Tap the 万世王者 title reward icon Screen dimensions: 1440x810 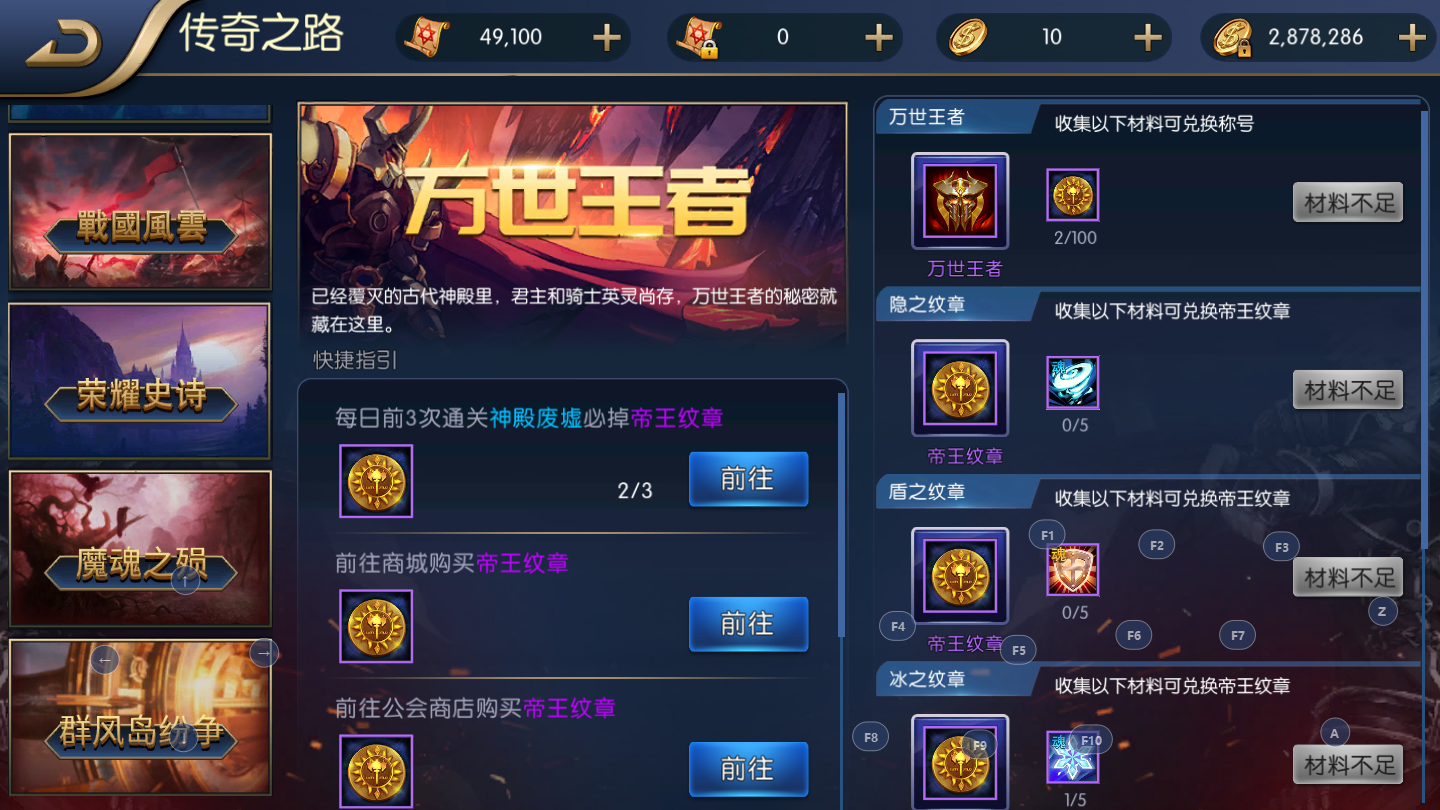click(x=960, y=201)
